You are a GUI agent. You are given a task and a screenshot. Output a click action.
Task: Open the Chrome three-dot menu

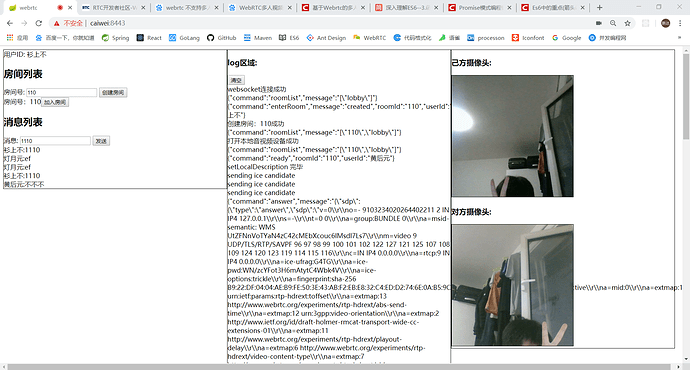tap(680, 23)
